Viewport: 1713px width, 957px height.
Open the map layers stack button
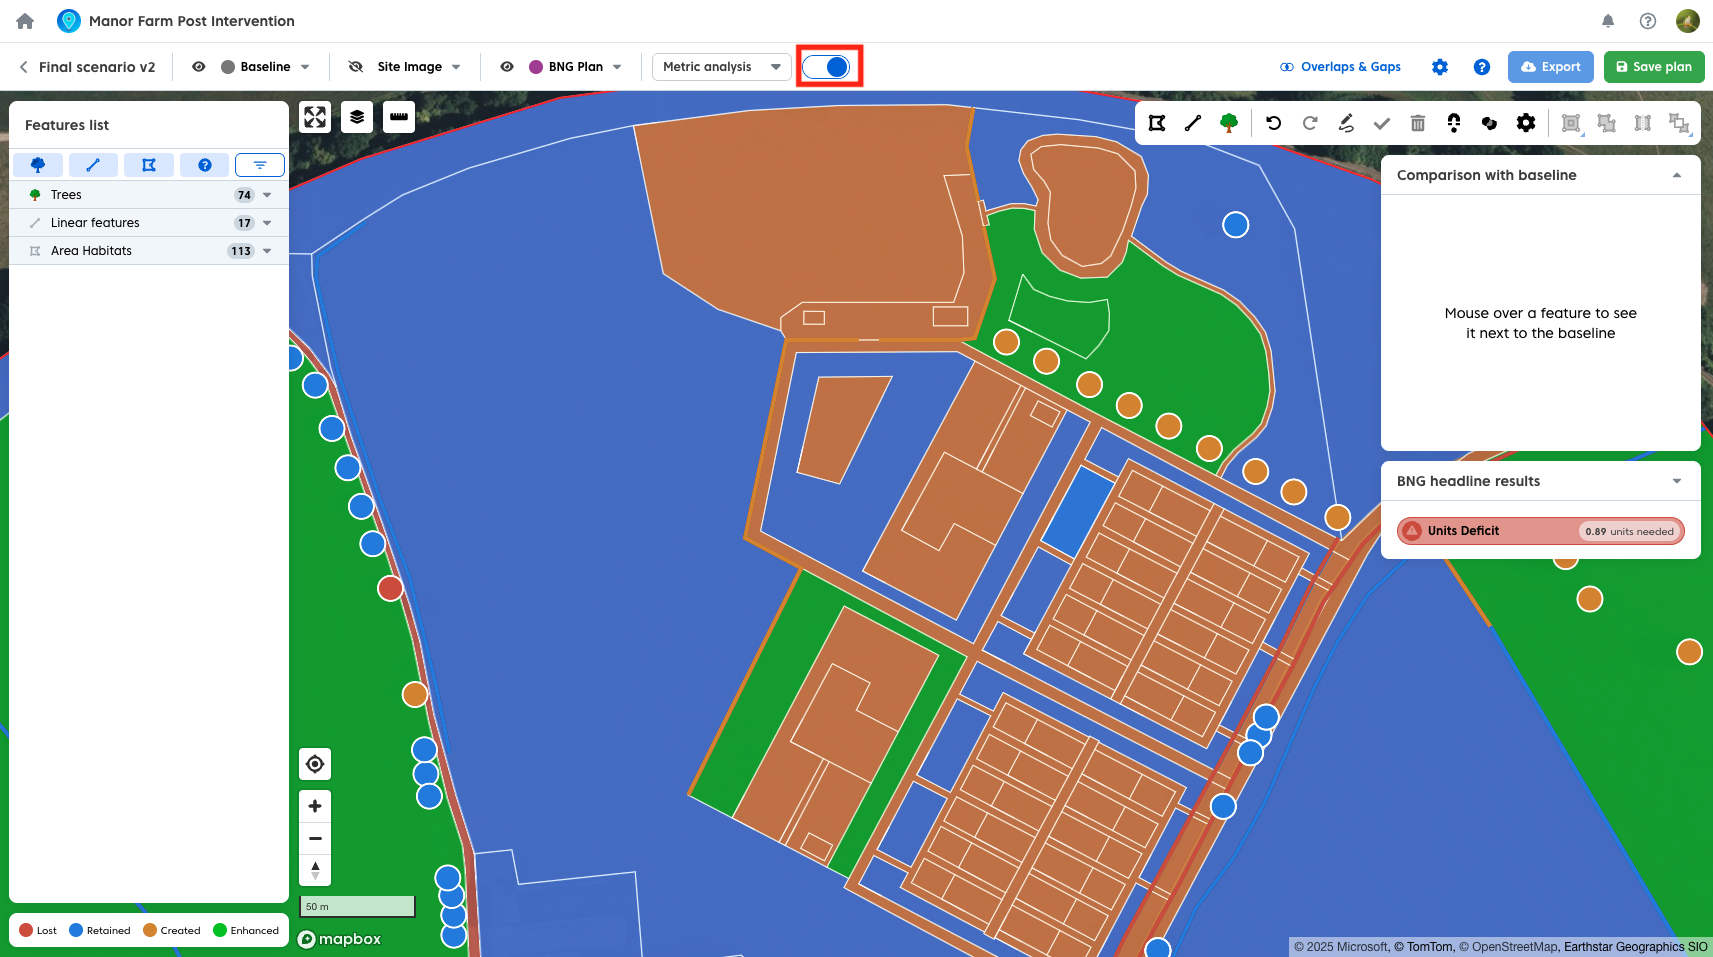tap(357, 117)
